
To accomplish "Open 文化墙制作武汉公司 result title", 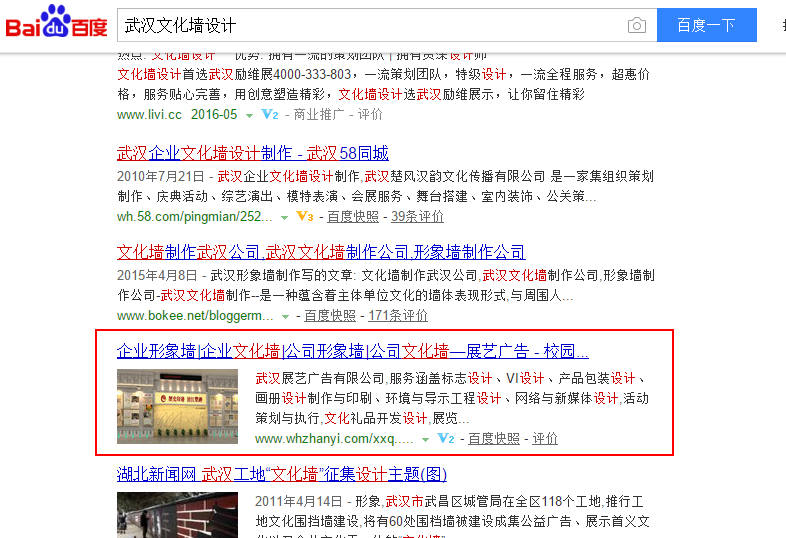I will (x=321, y=252).
